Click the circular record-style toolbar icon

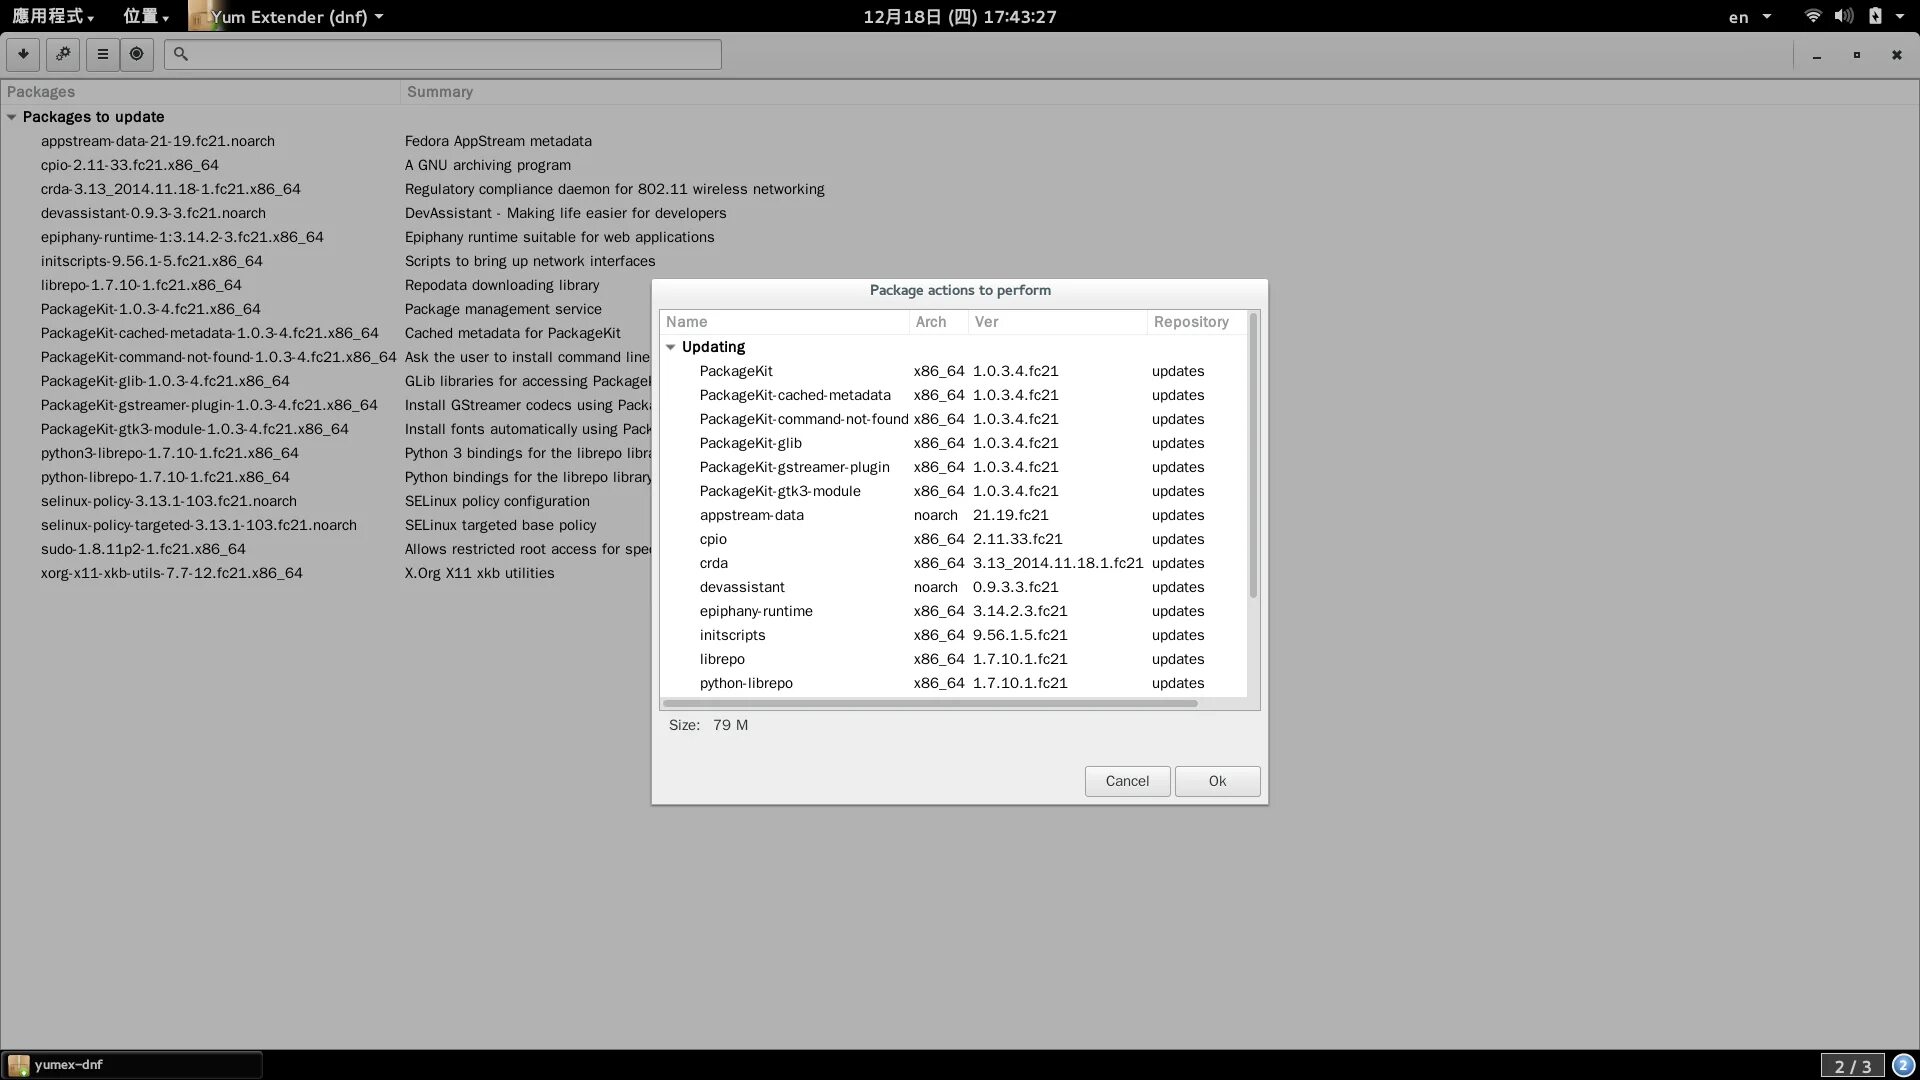(137, 54)
